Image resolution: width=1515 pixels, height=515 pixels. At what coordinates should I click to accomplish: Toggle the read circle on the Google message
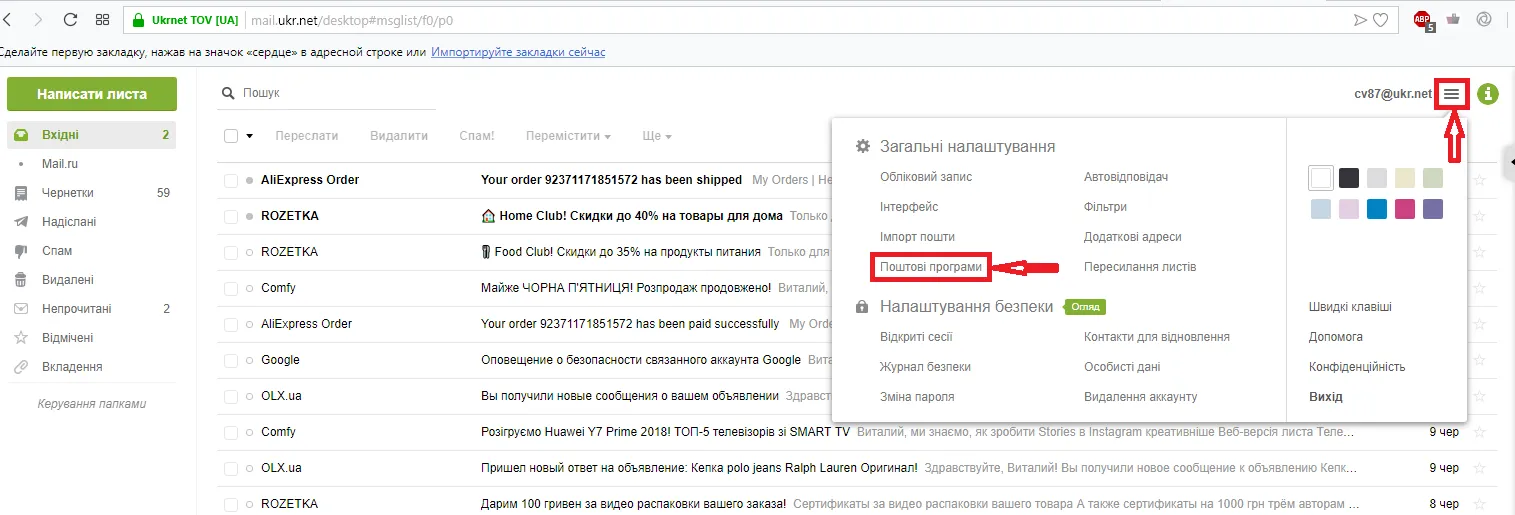point(250,360)
